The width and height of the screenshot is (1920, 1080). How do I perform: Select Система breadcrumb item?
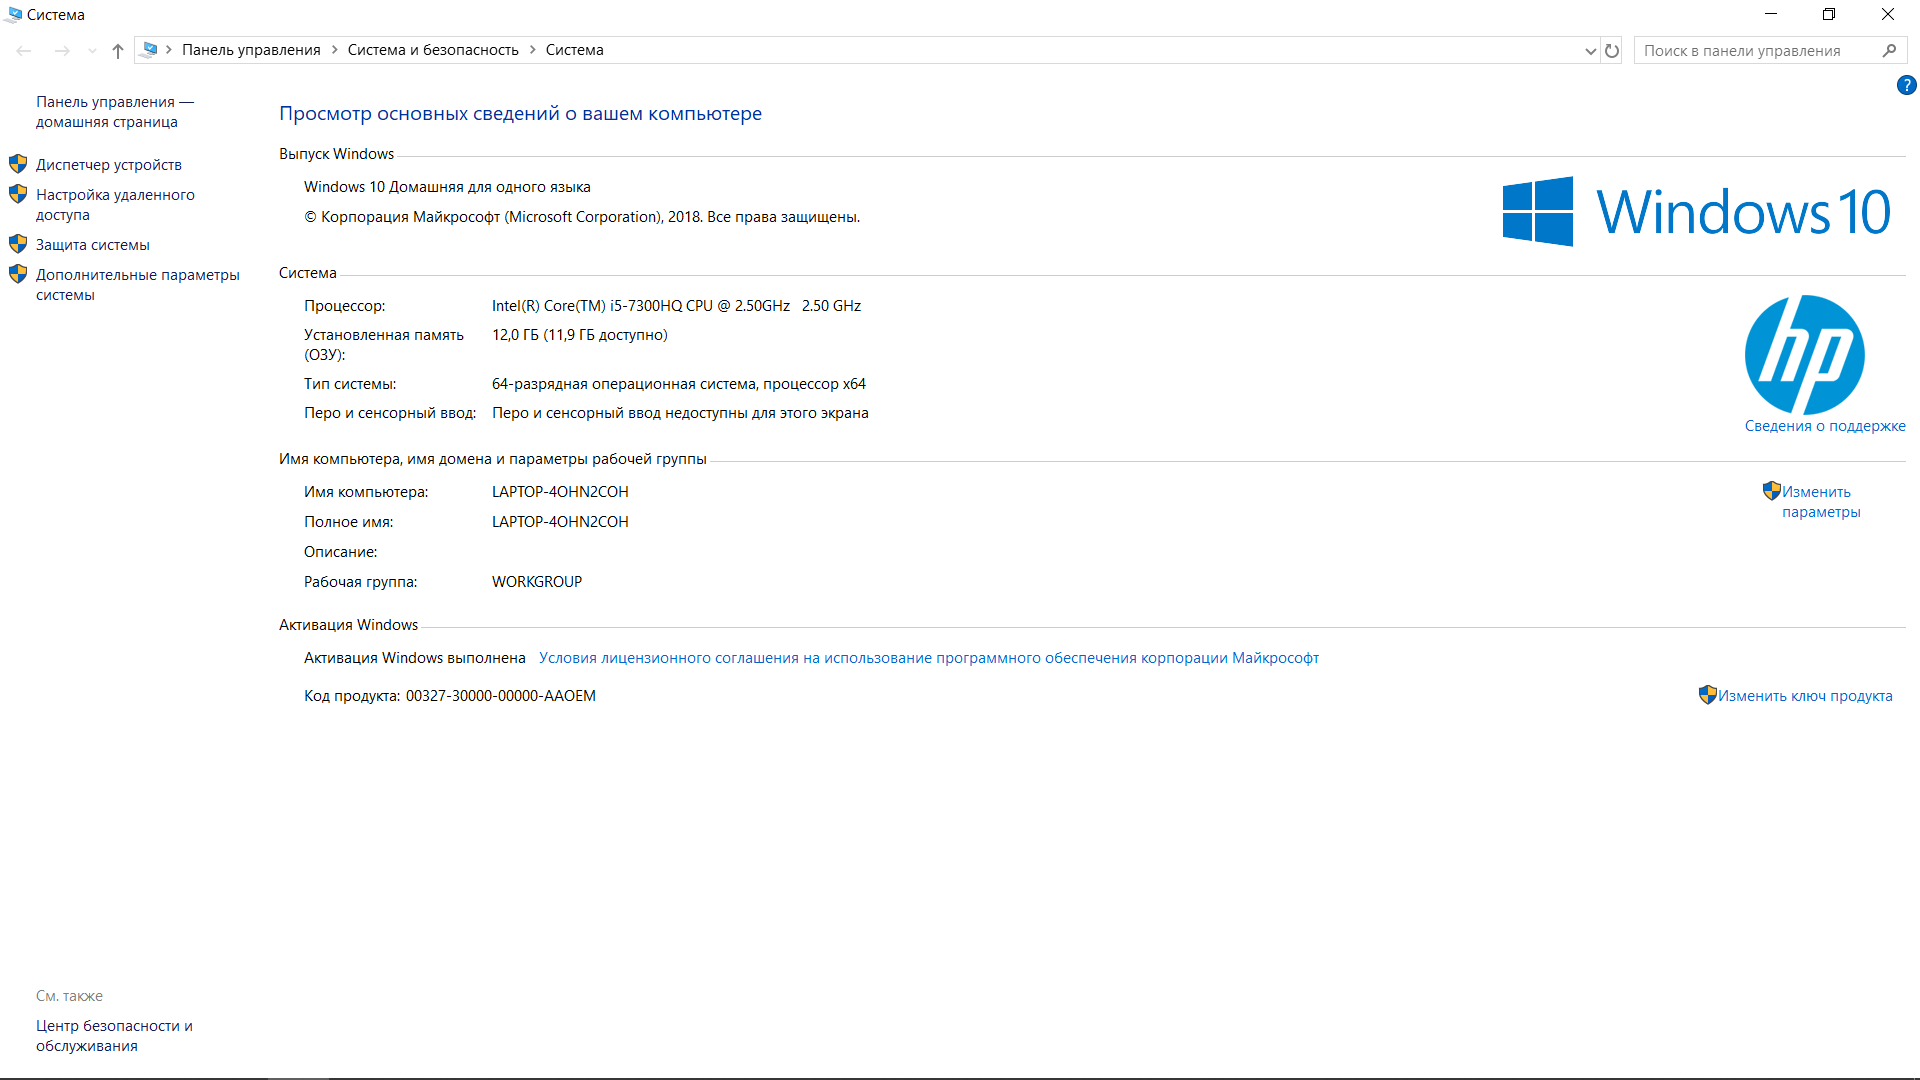pyautogui.click(x=574, y=50)
